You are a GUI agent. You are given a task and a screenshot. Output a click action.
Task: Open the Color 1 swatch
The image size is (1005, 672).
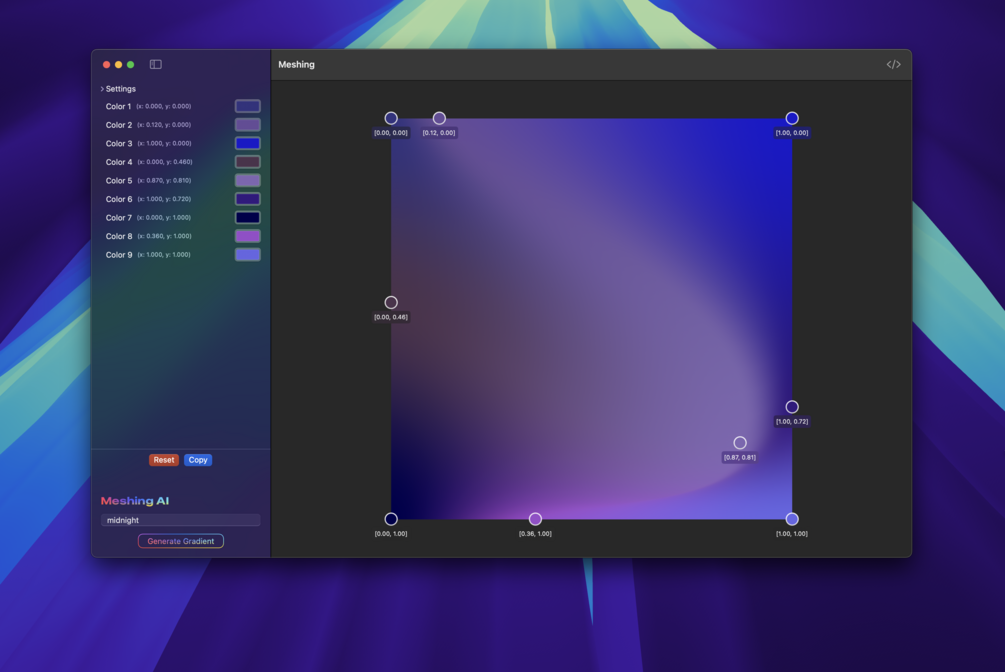pyautogui.click(x=247, y=106)
